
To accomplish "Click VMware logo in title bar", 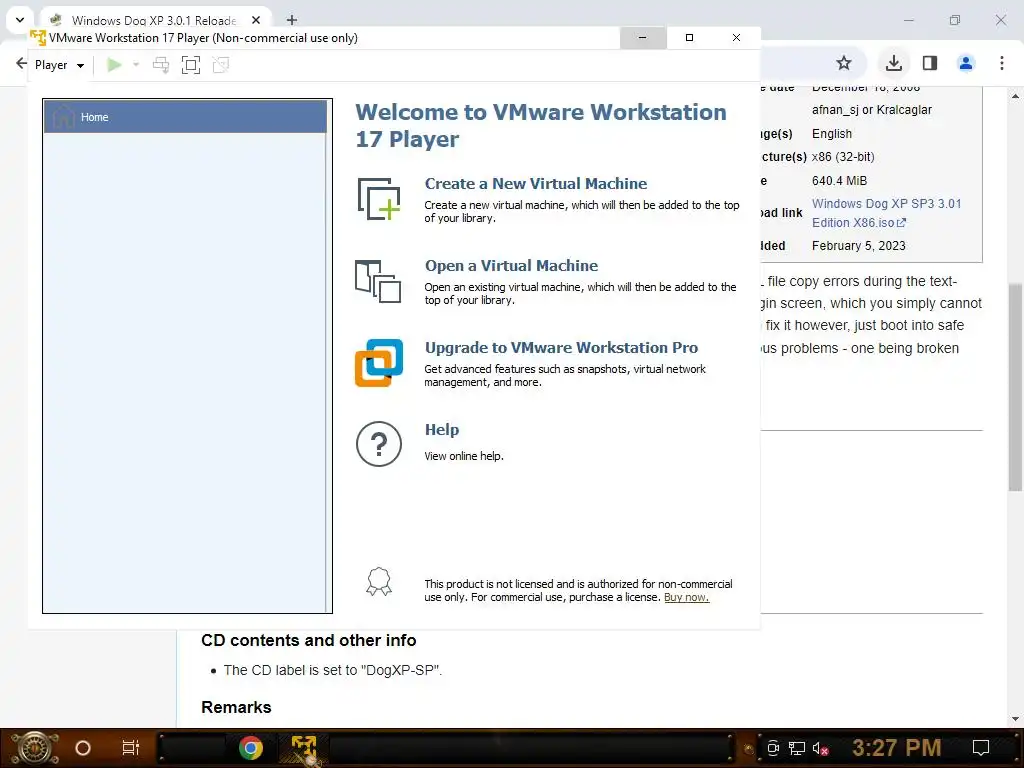I will point(38,38).
